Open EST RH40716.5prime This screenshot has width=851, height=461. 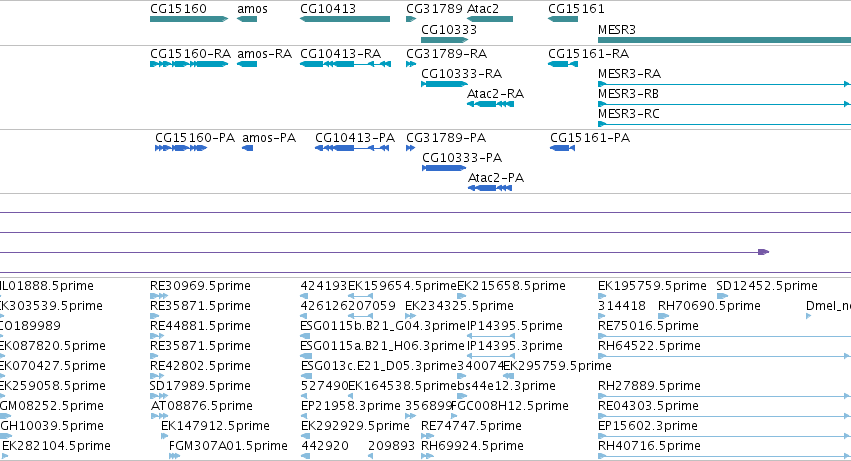tap(649, 446)
